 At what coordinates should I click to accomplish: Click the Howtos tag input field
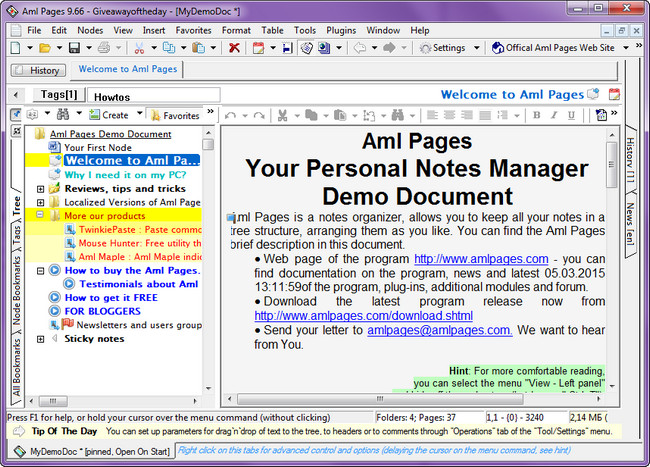click(x=154, y=97)
